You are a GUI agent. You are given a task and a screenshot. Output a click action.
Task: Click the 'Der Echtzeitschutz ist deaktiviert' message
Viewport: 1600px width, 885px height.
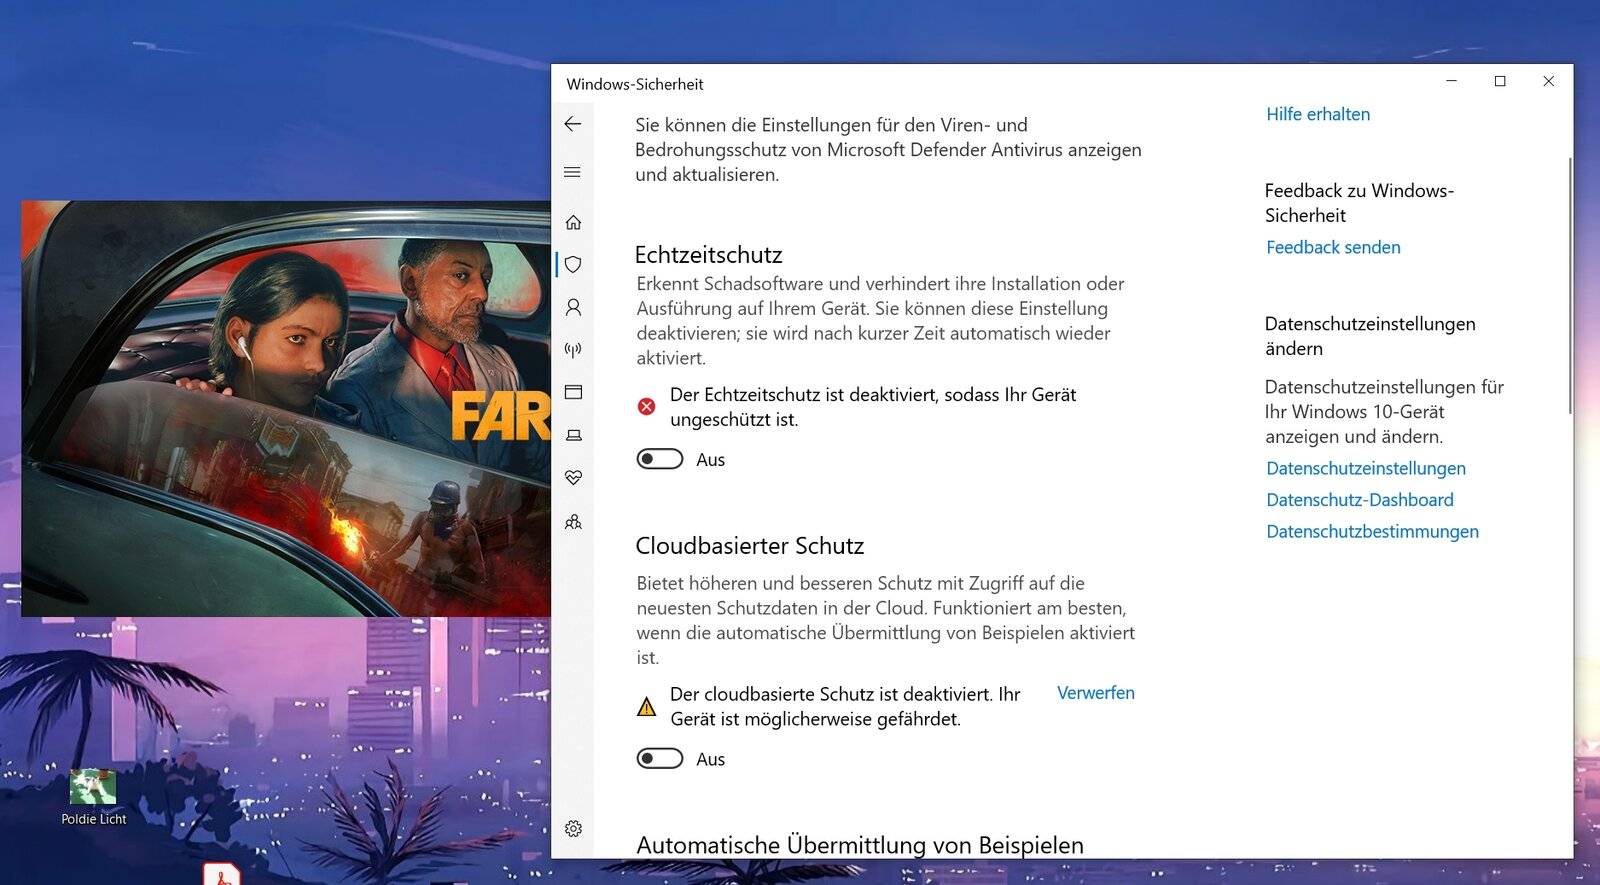click(873, 407)
